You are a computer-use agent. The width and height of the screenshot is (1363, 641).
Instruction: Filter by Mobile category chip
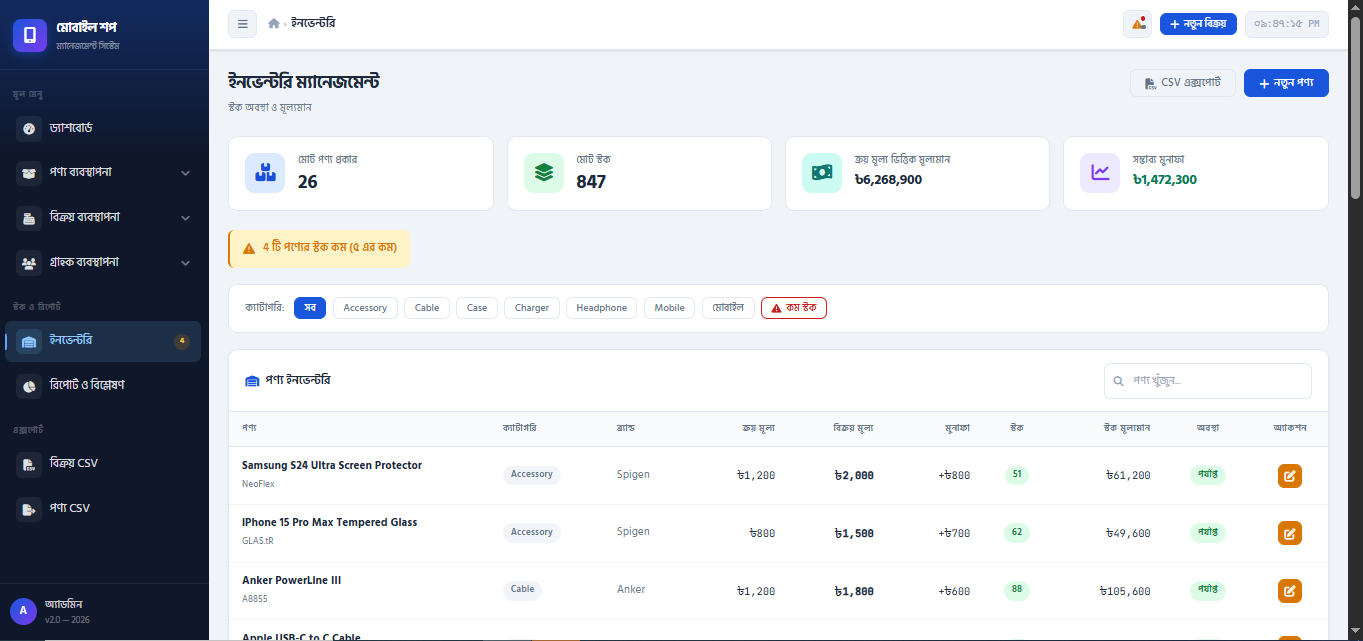pos(669,308)
